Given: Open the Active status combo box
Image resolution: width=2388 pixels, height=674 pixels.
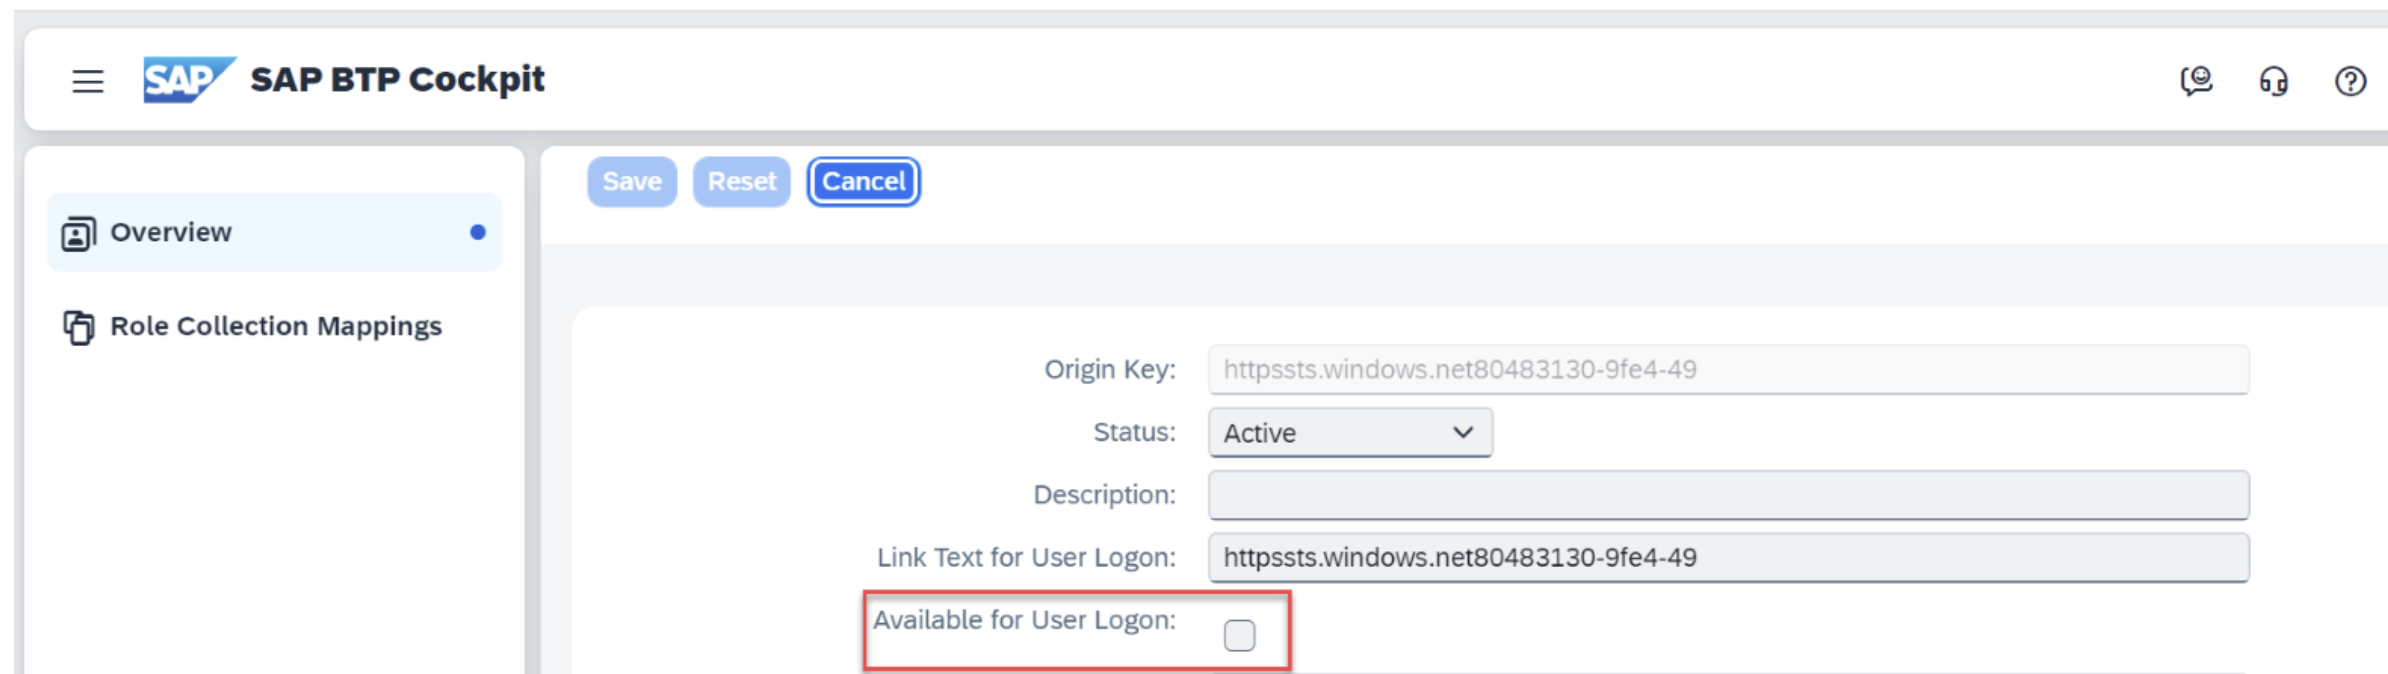Looking at the screenshot, I should [1350, 433].
